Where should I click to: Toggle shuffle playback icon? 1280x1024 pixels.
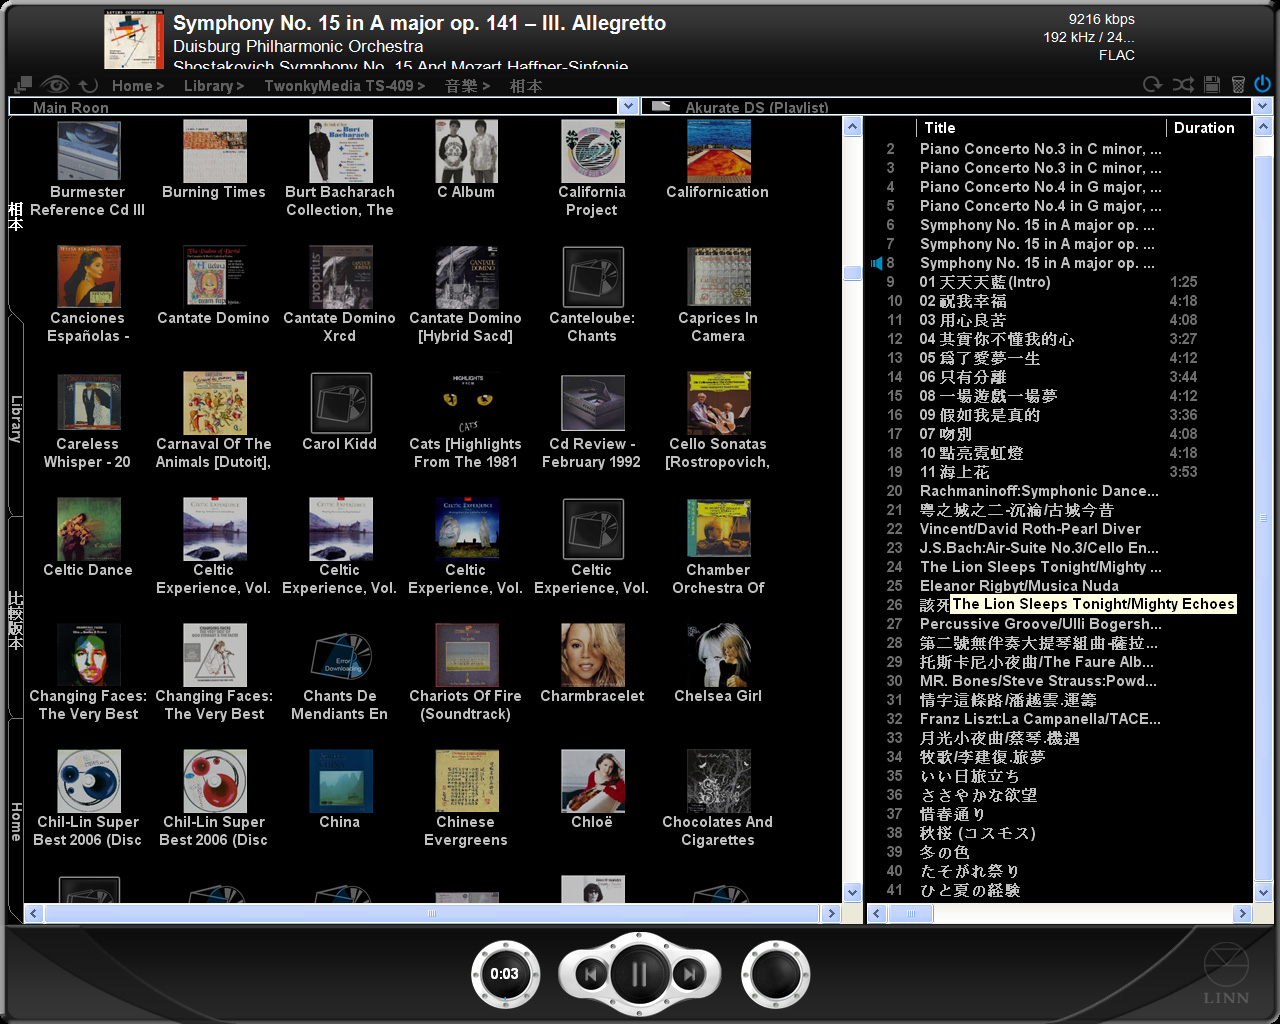(x=1183, y=85)
